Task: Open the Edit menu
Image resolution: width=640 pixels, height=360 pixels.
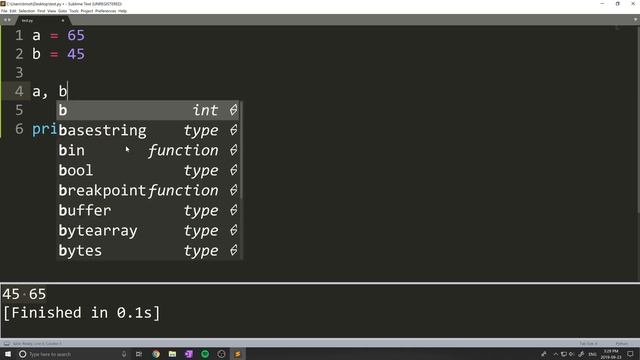Action: coord(13,11)
